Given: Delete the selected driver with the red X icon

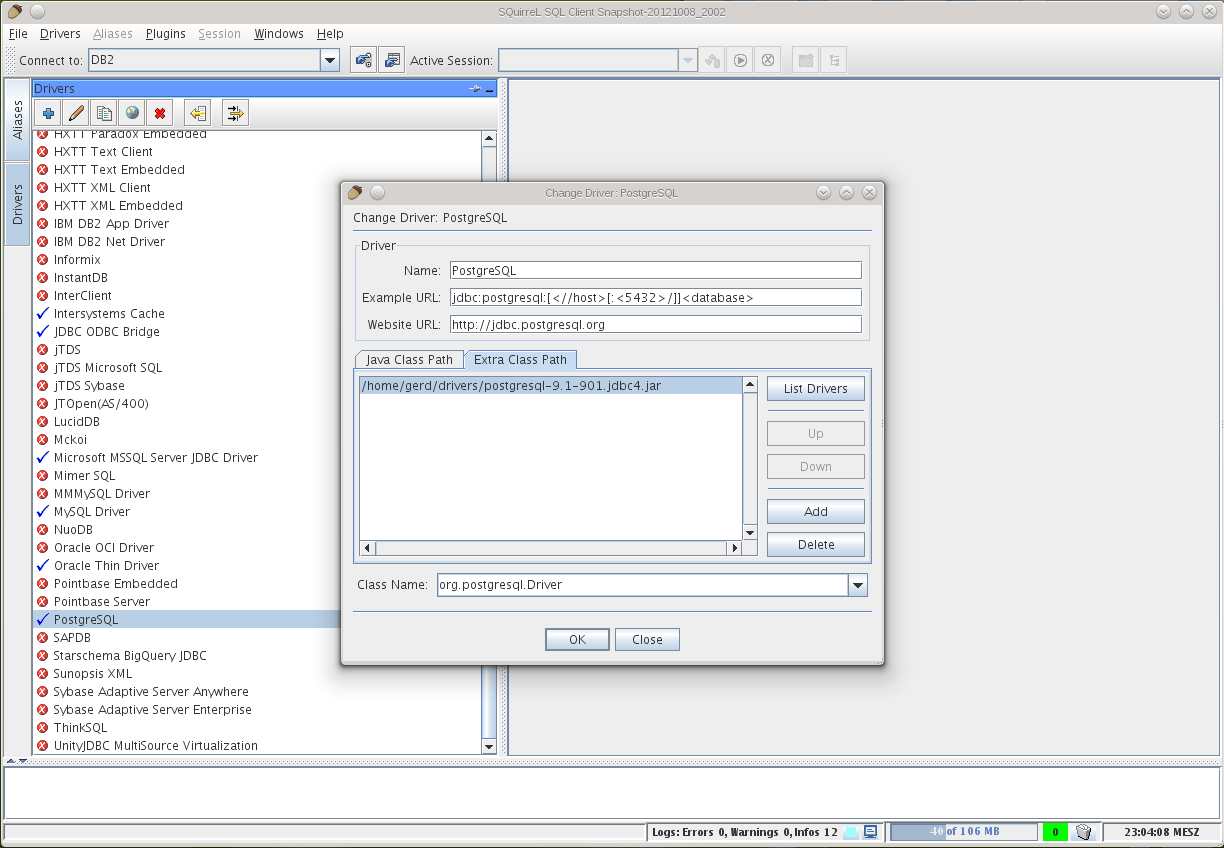Looking at the screenshot, I should click(160, 112).
